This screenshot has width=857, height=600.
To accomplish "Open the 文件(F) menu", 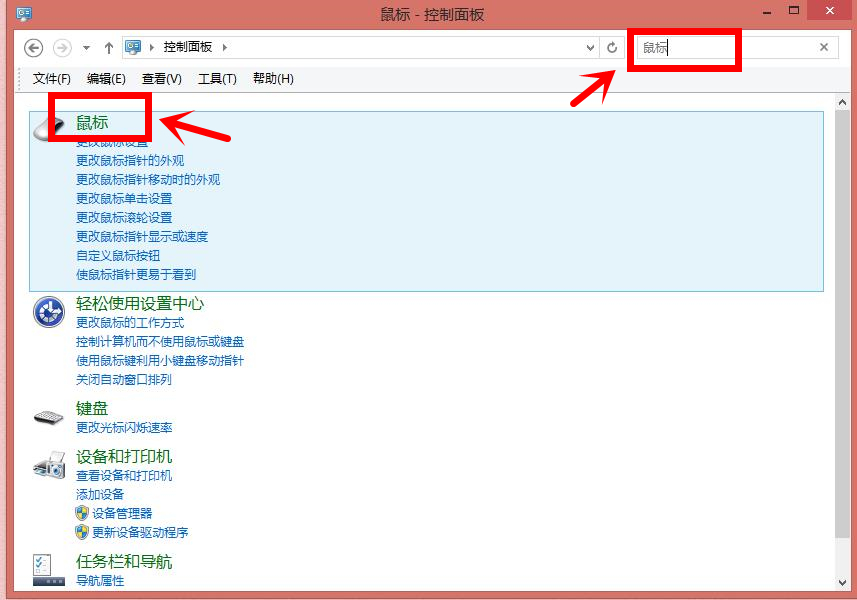I will 52,79.
